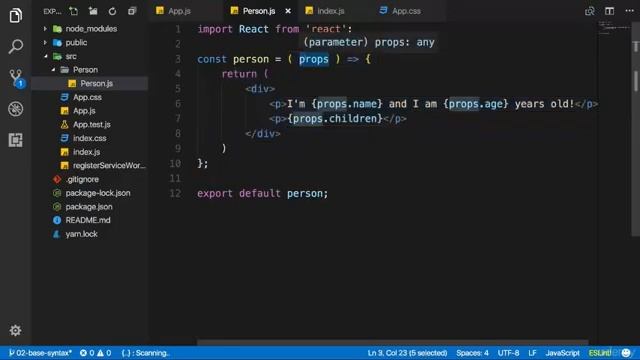
Task: Split the editor to the side
Action: click(x=609, y=11)
